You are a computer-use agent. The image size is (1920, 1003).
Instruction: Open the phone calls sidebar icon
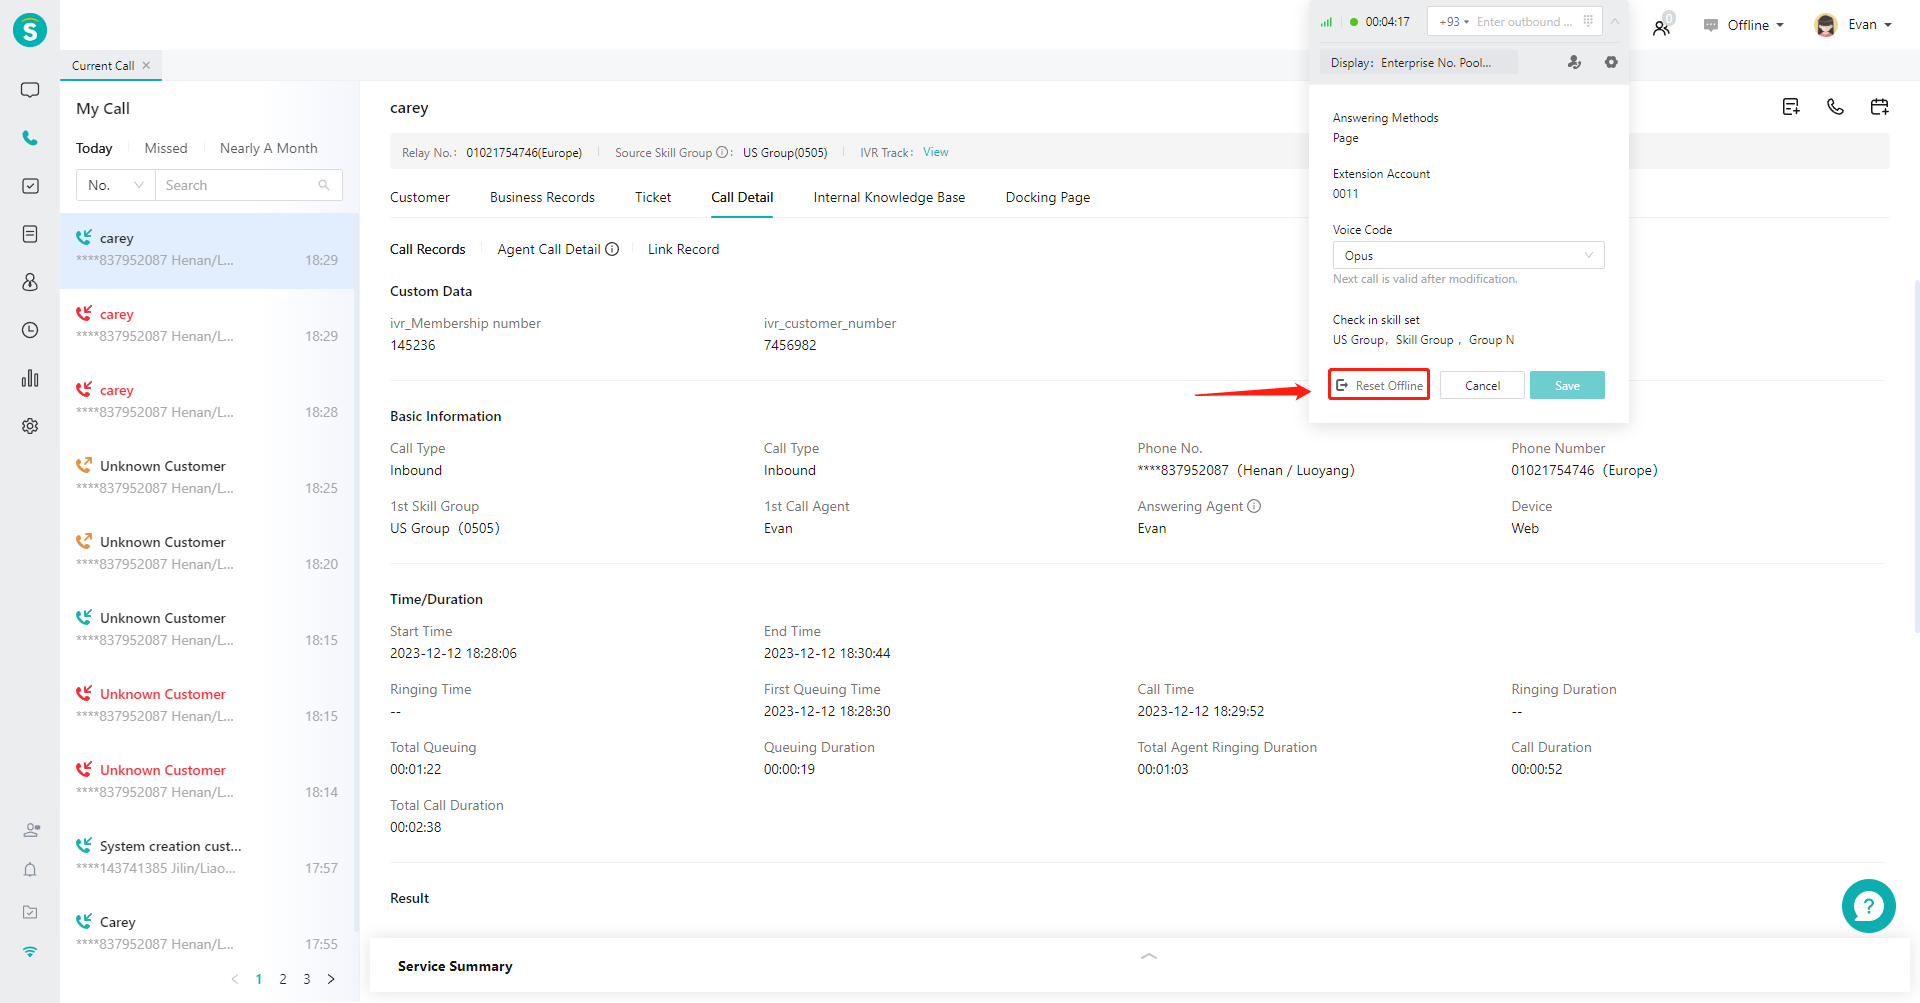30,138
